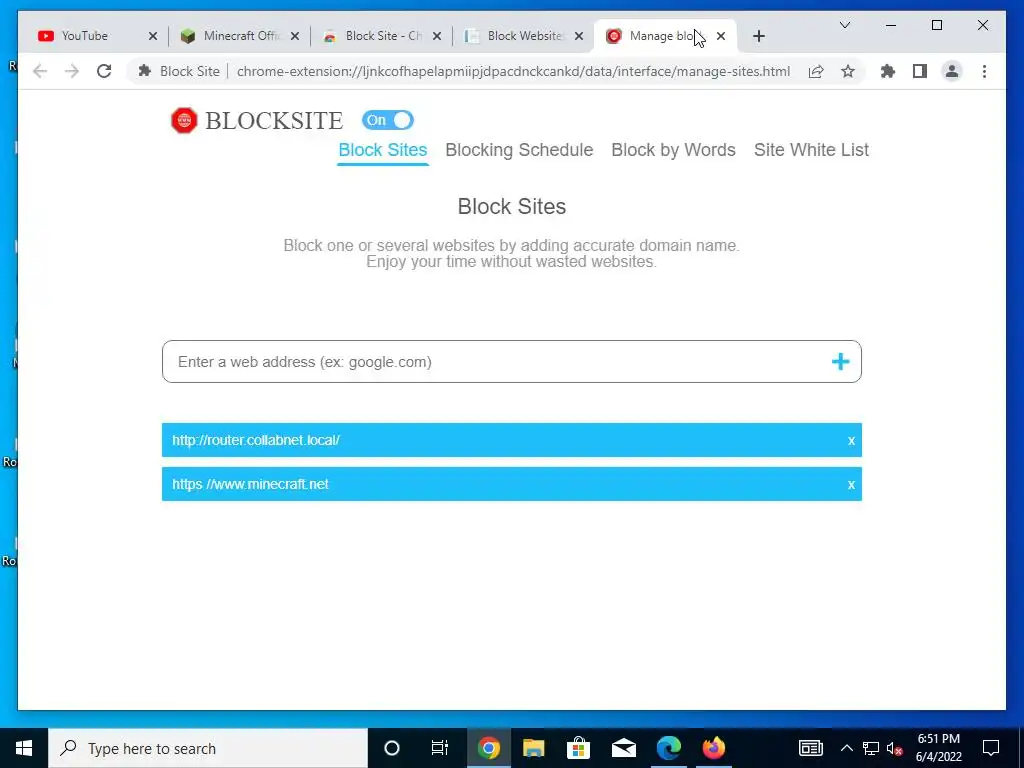Close the Block Website tab

click(x=579, y=36)
